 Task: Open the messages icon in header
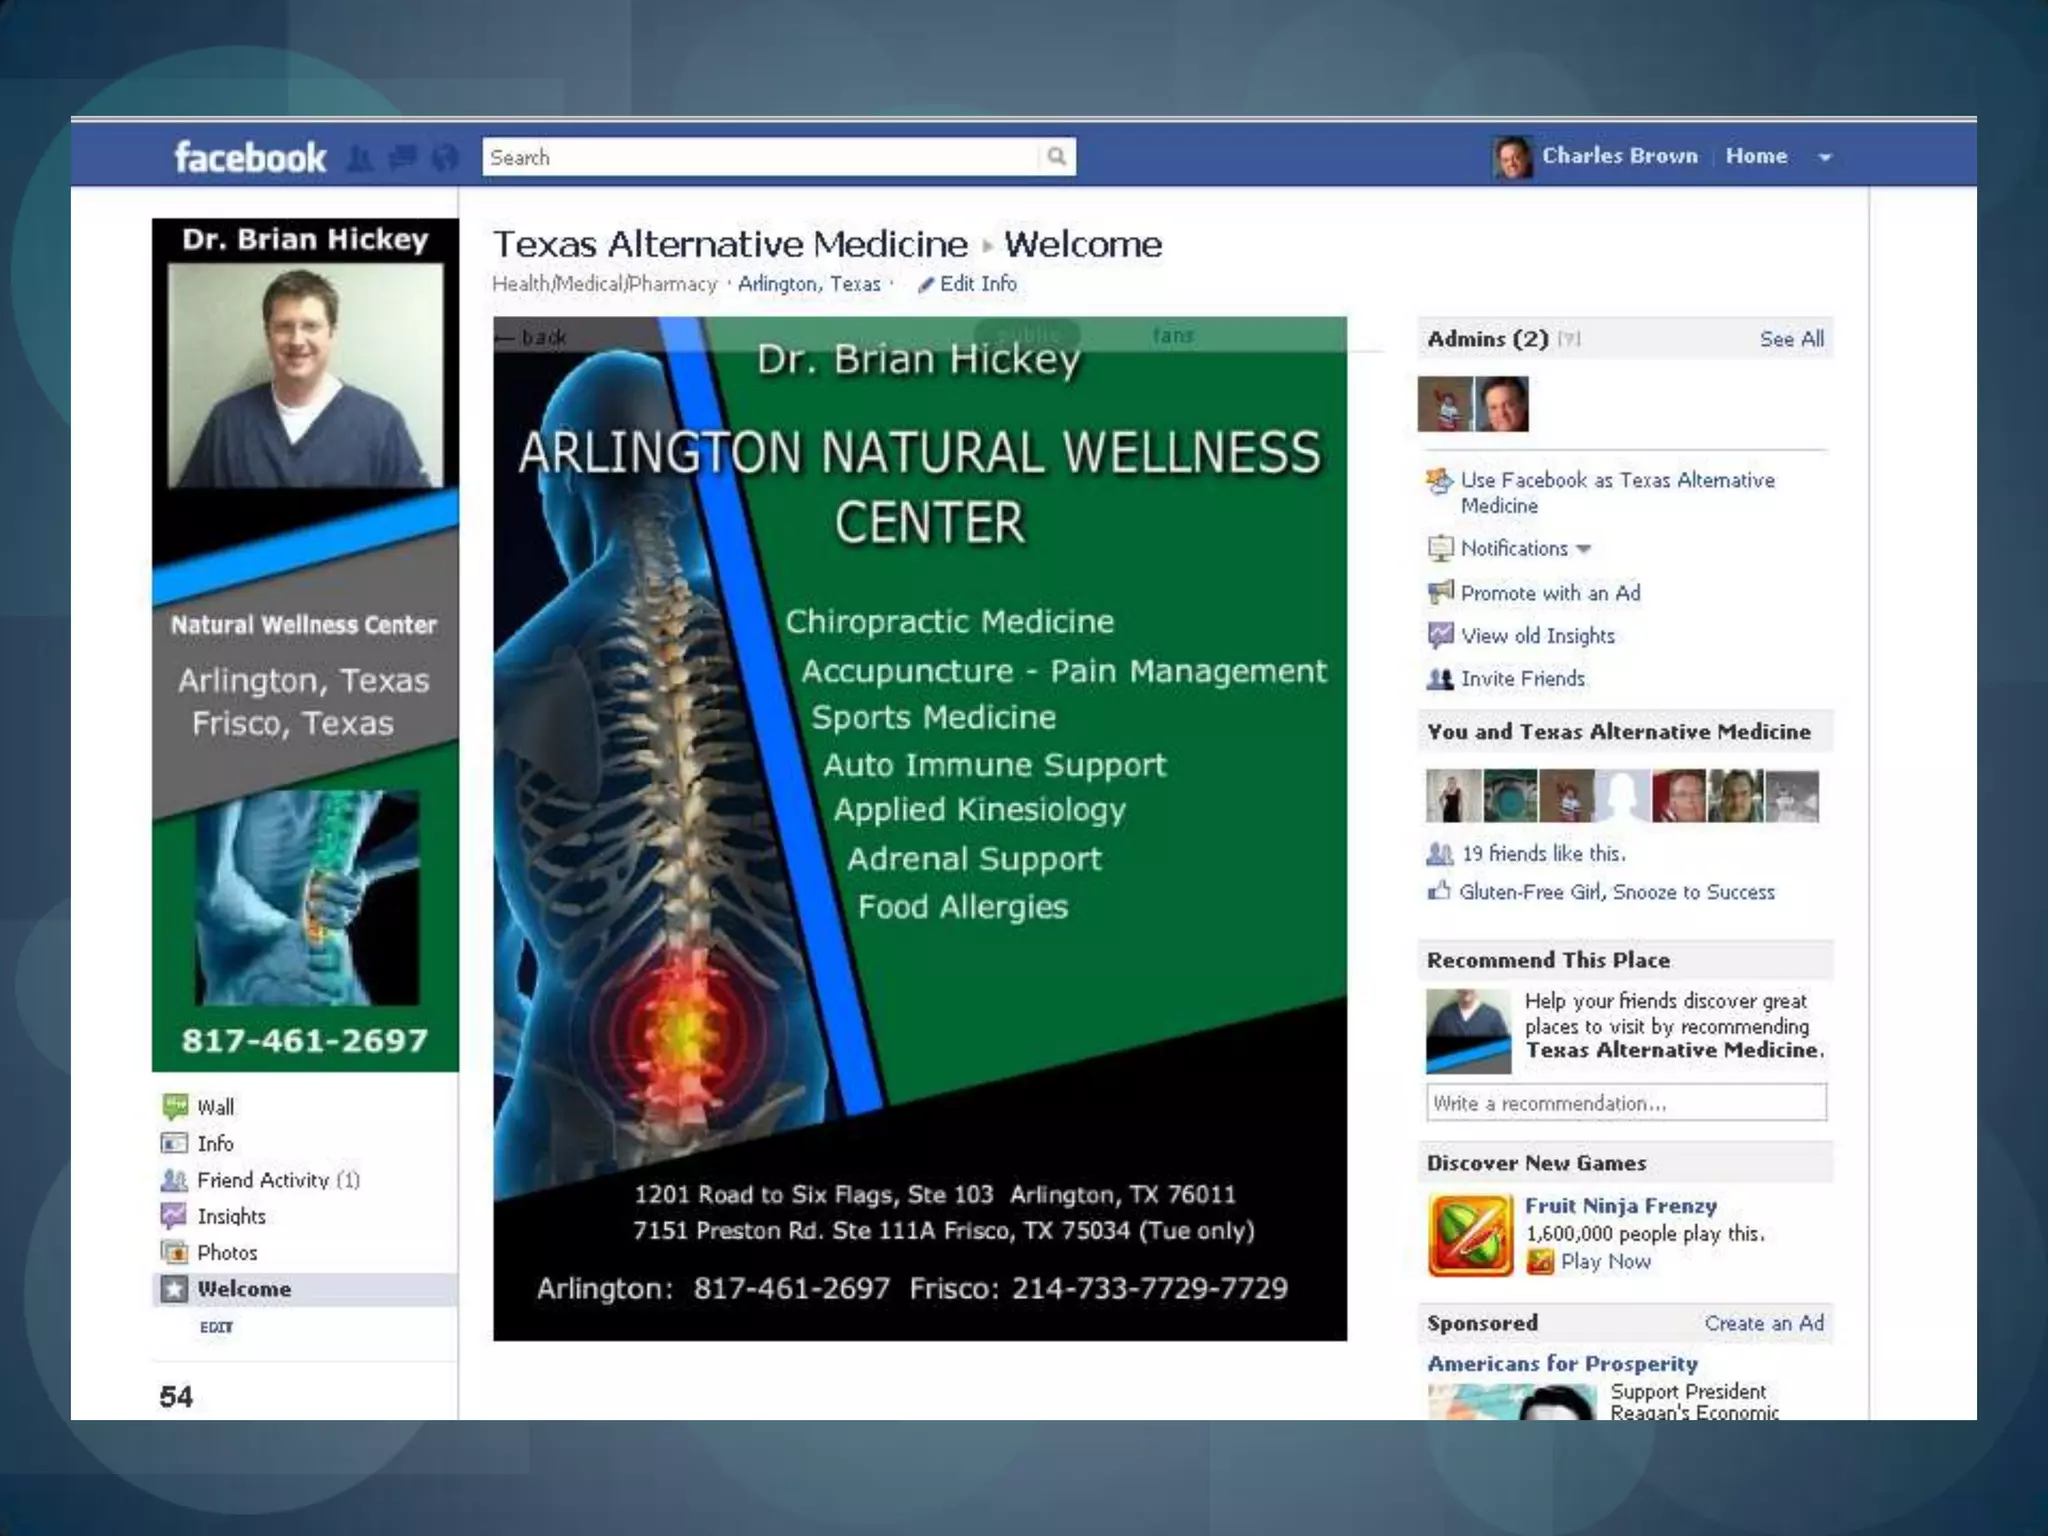pyautogui.click(x=403, y=158)
